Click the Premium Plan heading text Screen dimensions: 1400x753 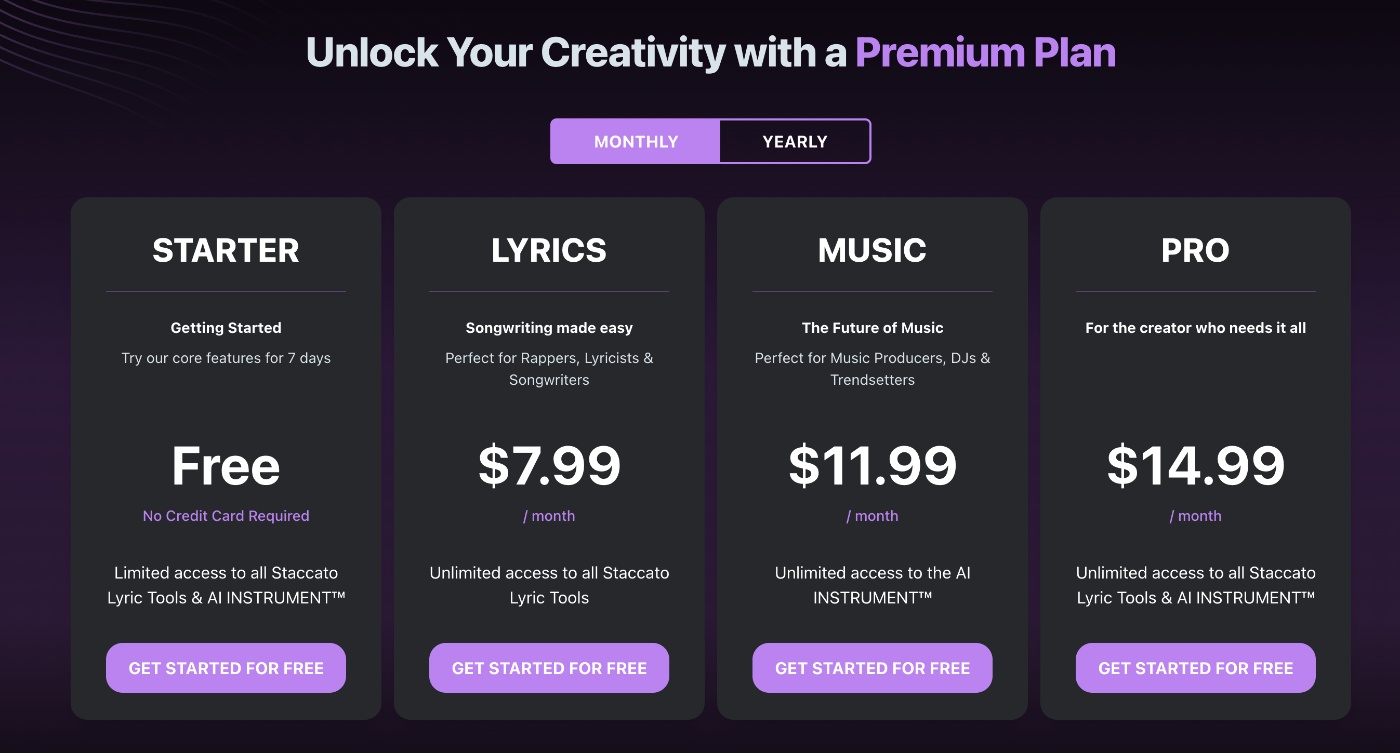(985, 51)
